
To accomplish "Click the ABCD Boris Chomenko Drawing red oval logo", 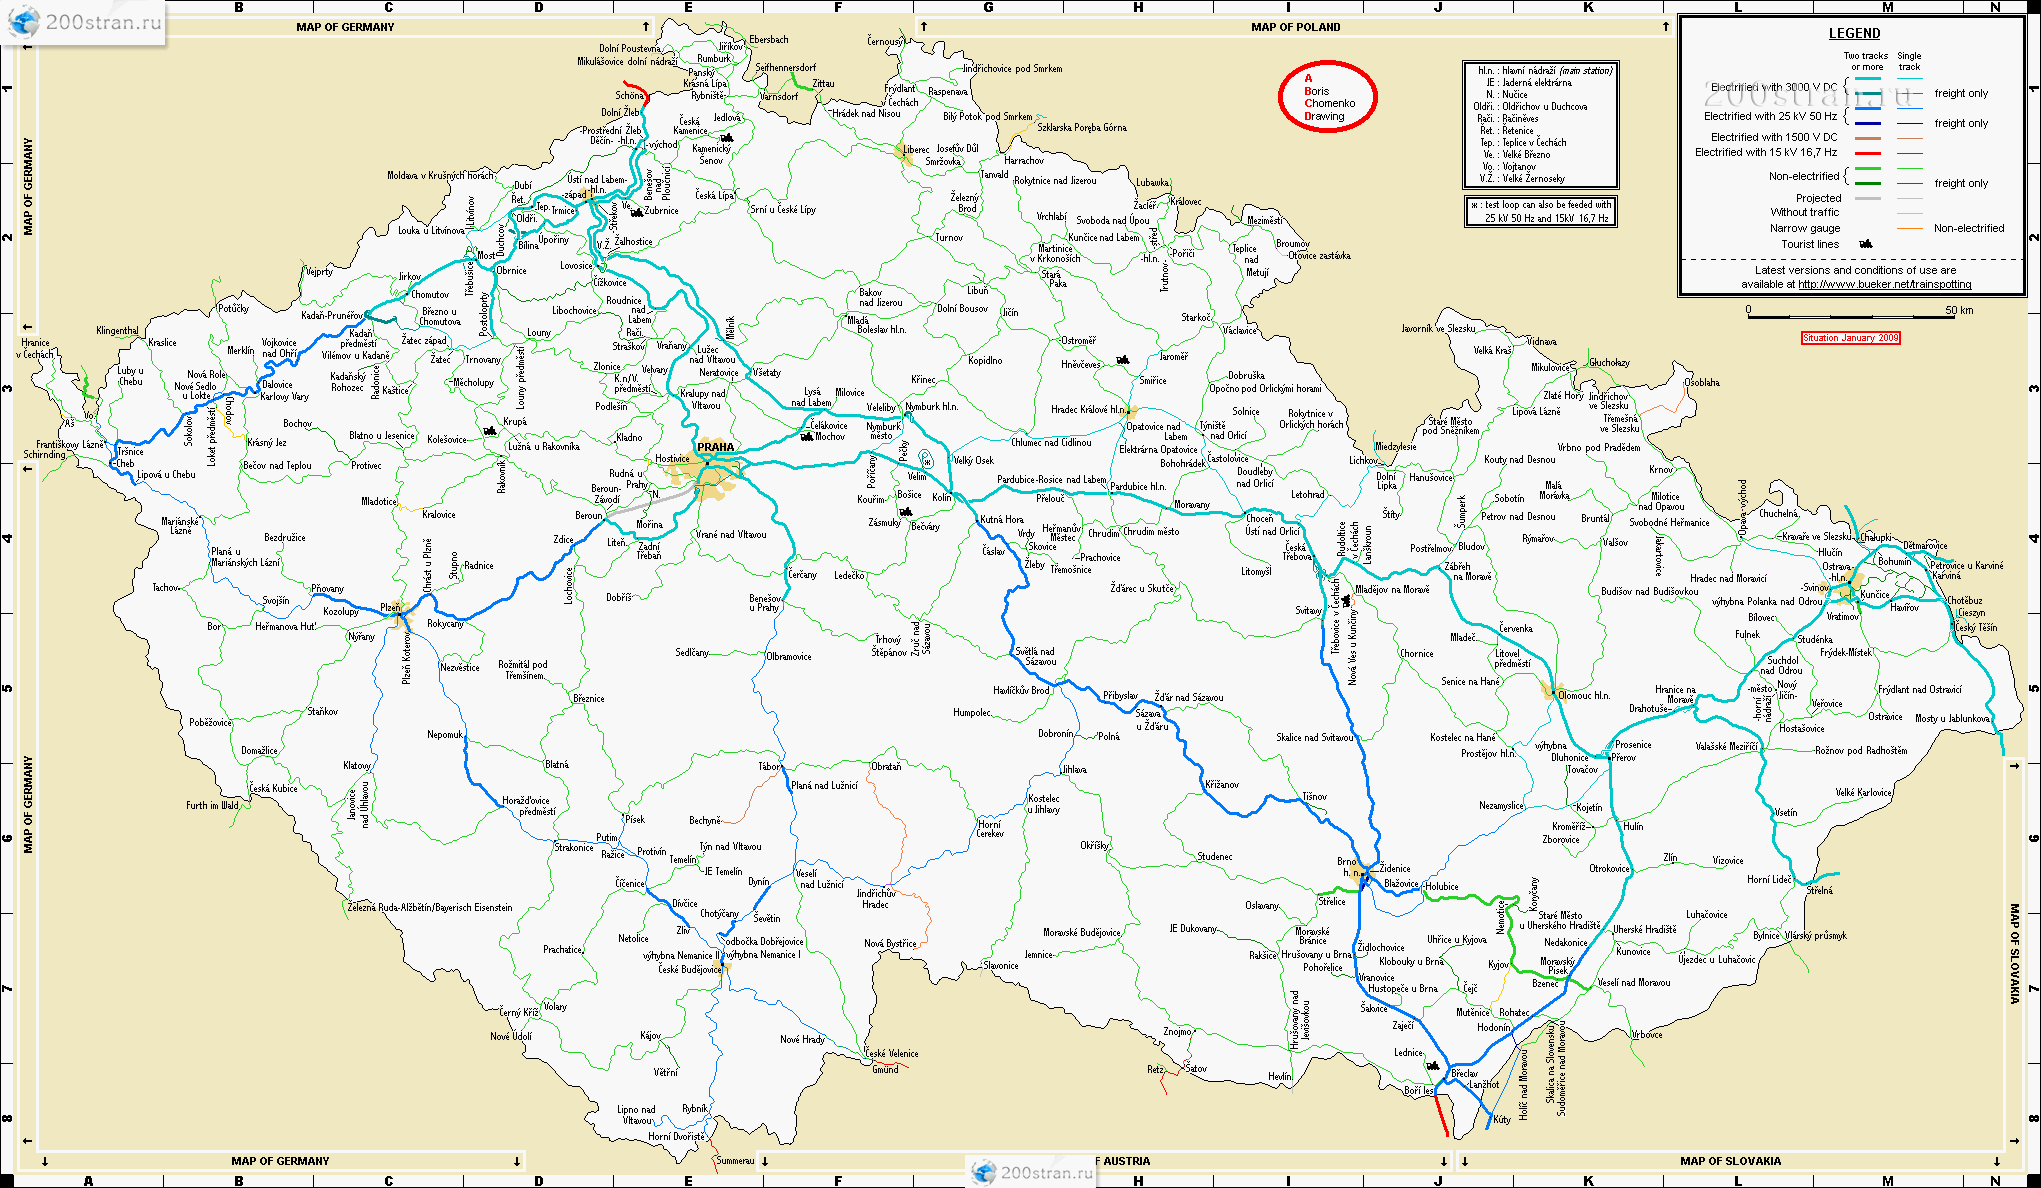I will 1327,97.
